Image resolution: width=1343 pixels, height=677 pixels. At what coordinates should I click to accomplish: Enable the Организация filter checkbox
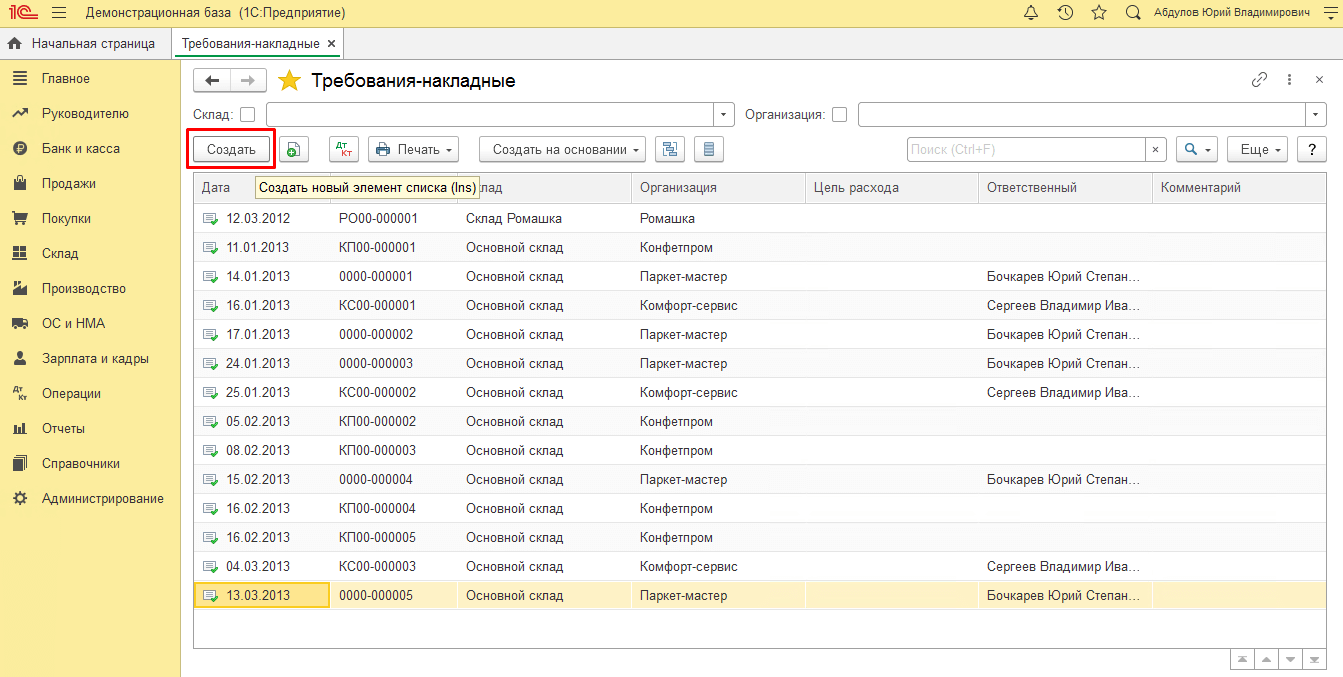click(x=839, y=115)
